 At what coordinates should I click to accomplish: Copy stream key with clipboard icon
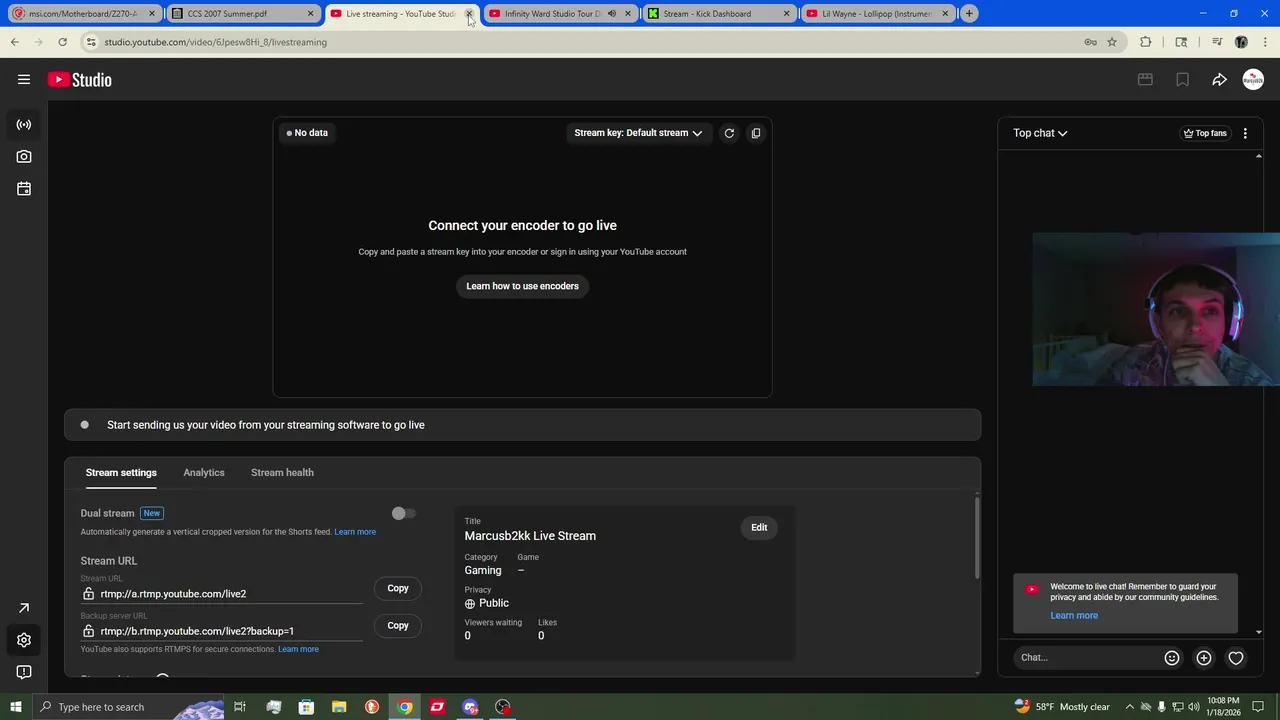coord(756,133)
